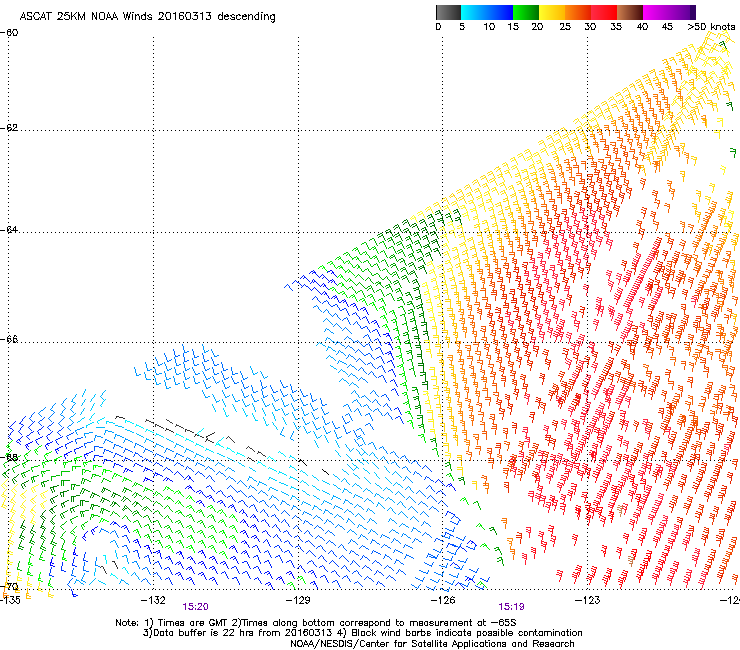This screenshot has height=650, width=740.
Task: Click the magenta 40–45 knots color segment
Action: (656, 12)
